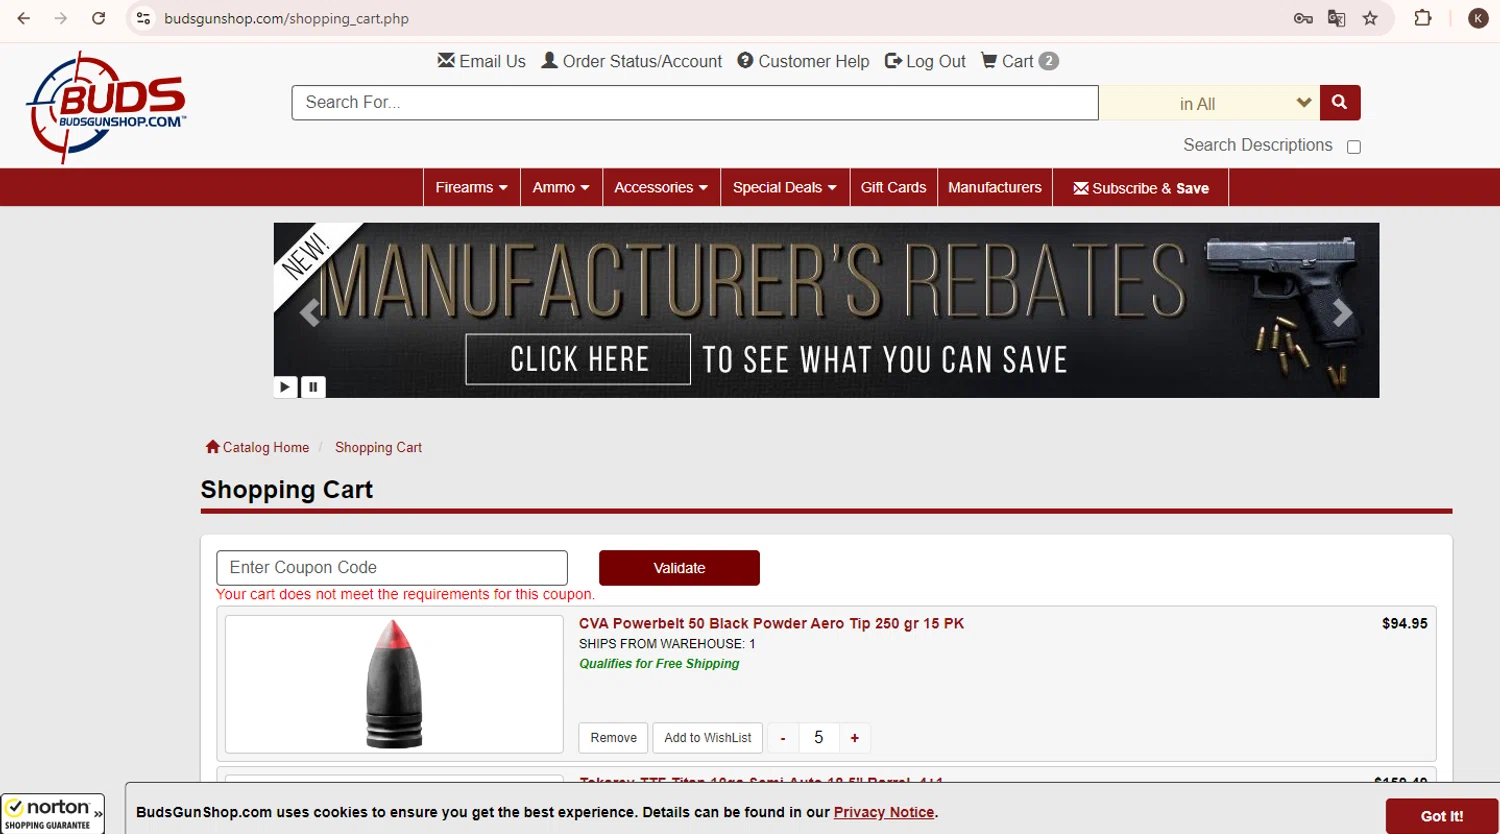1500x834 pixels.
Task: Remove the CVA Powerbelt item from cart
Action: point(613,738)
